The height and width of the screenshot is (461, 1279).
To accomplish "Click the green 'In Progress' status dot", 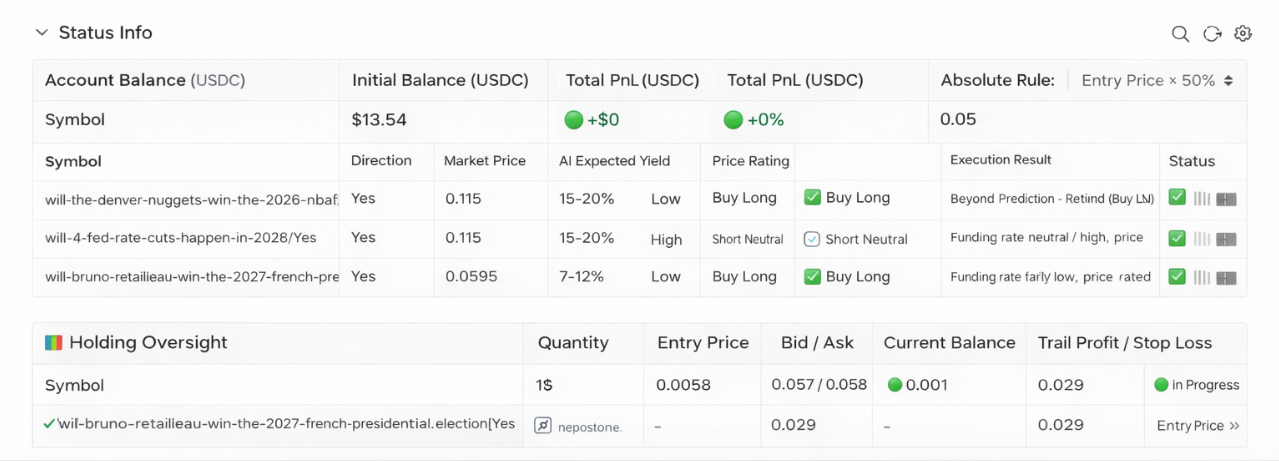I will 1161,385.
